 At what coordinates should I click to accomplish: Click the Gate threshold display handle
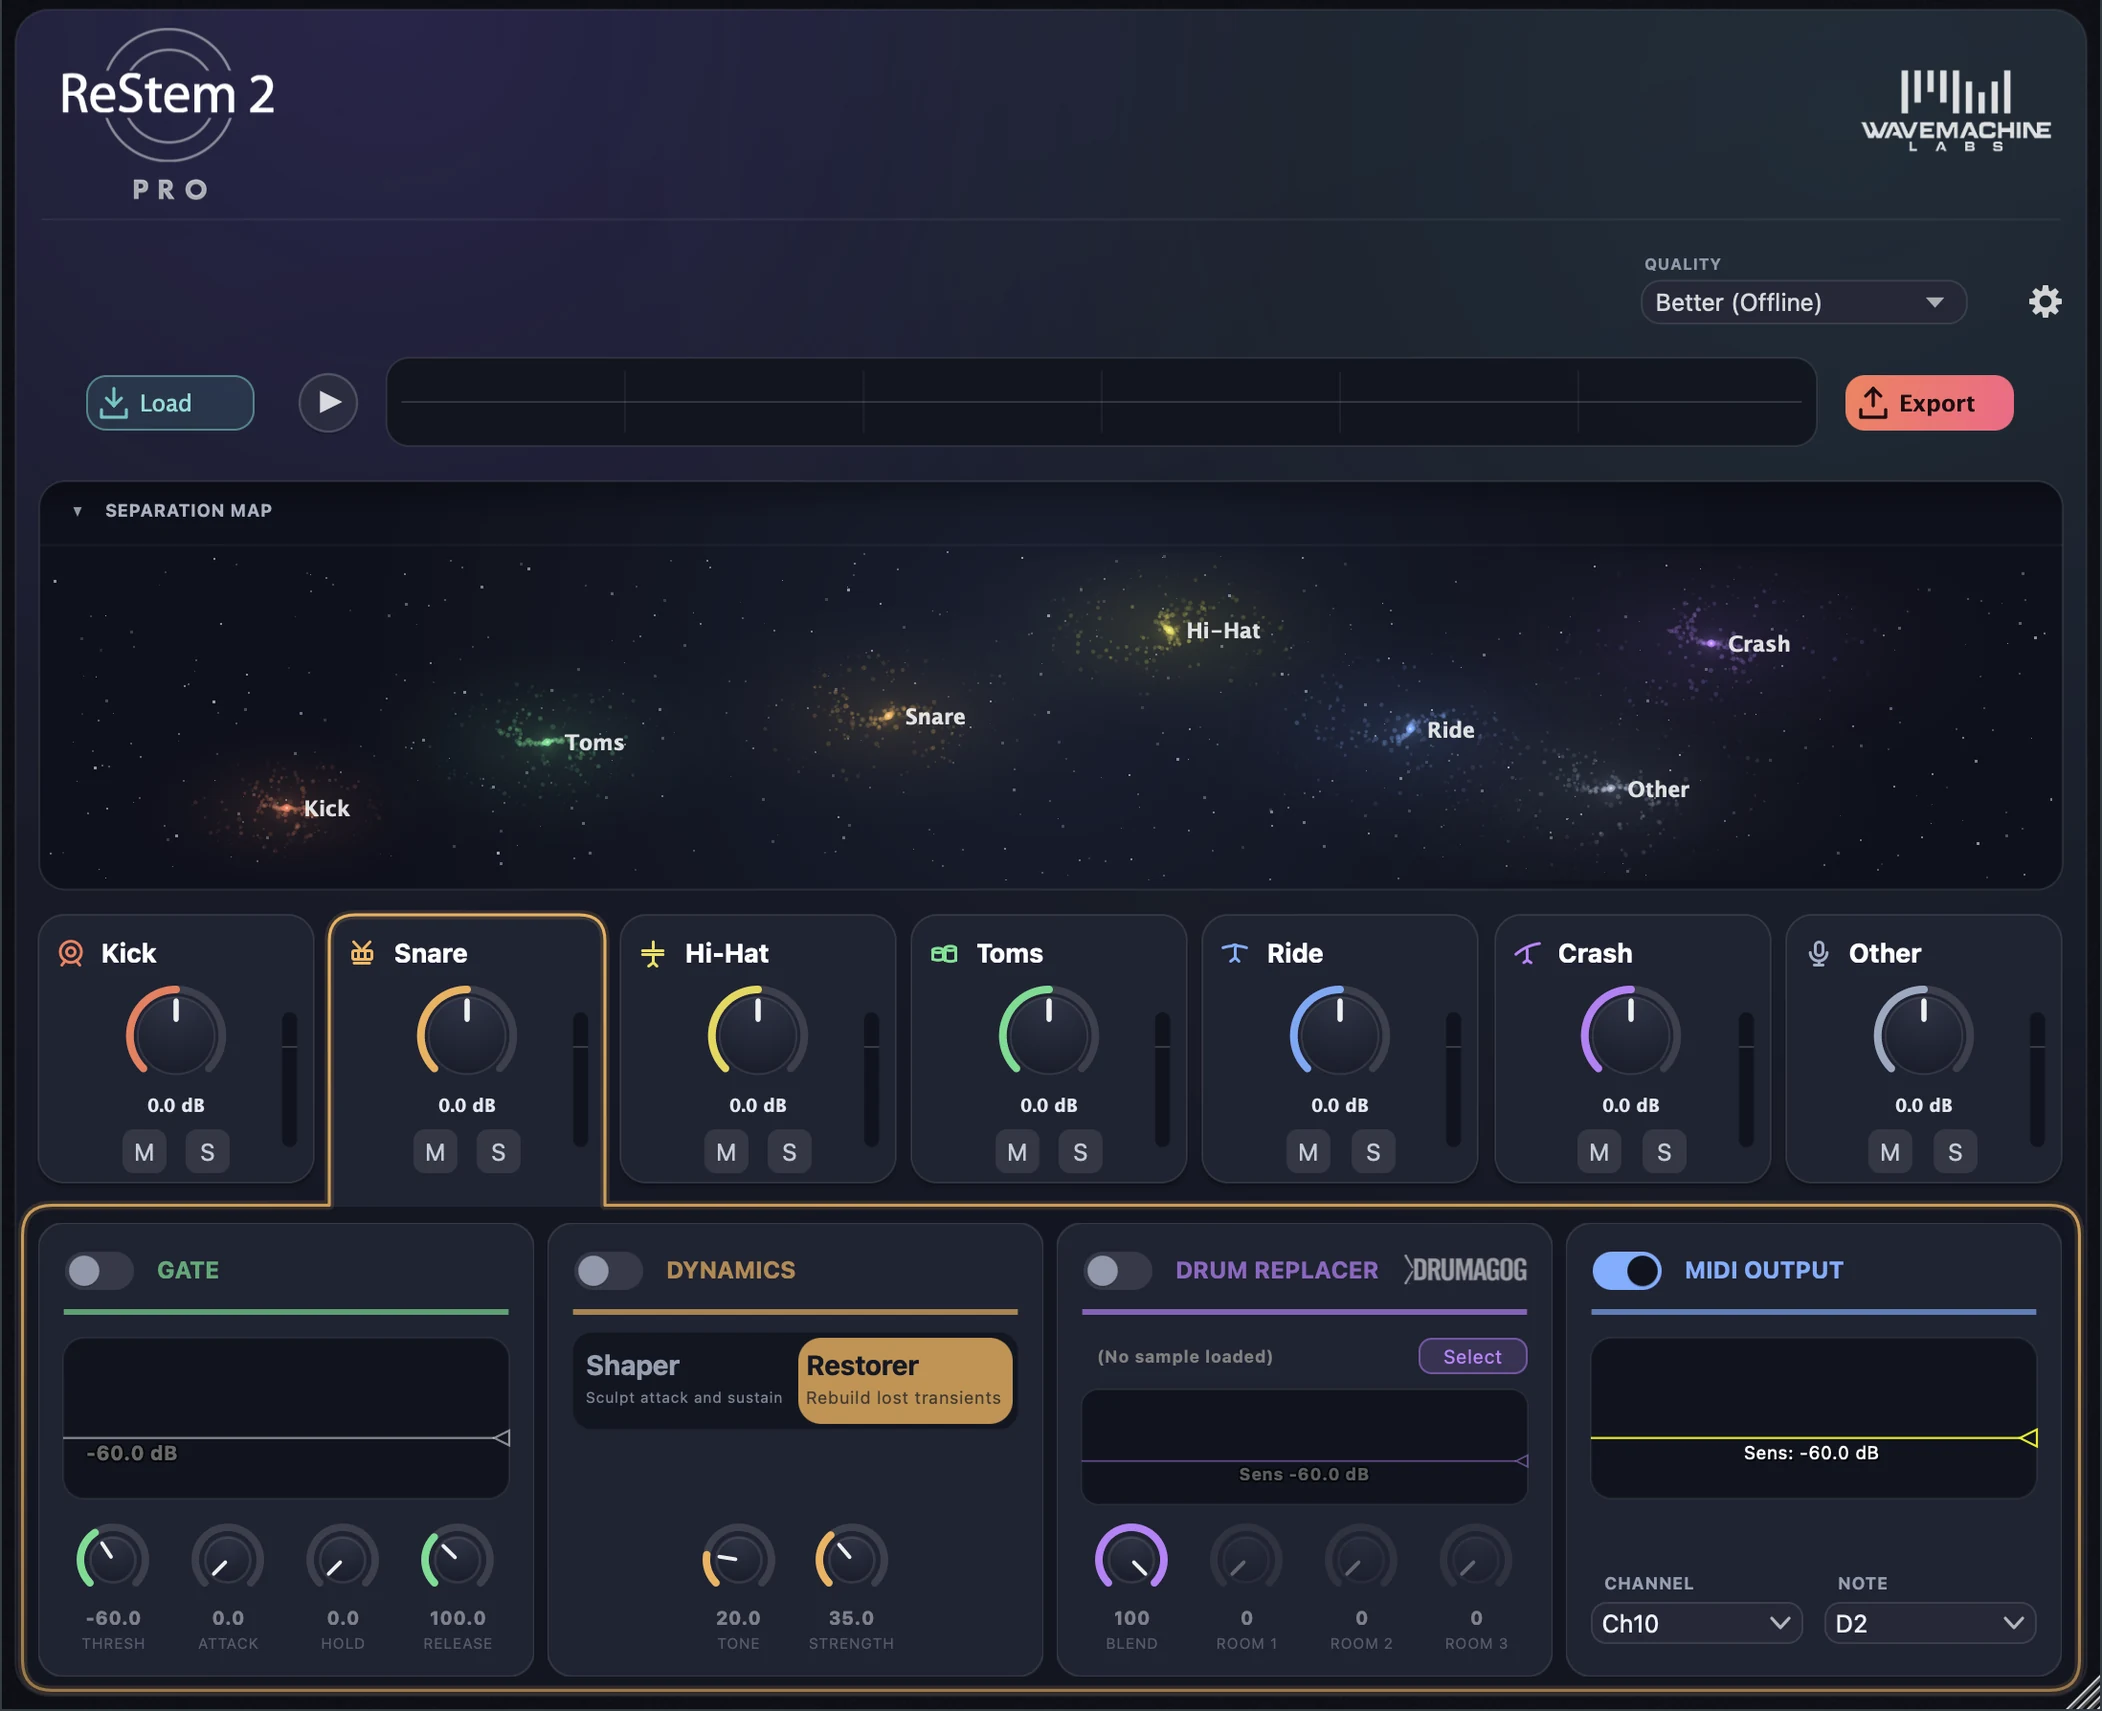pos(502,1438)
